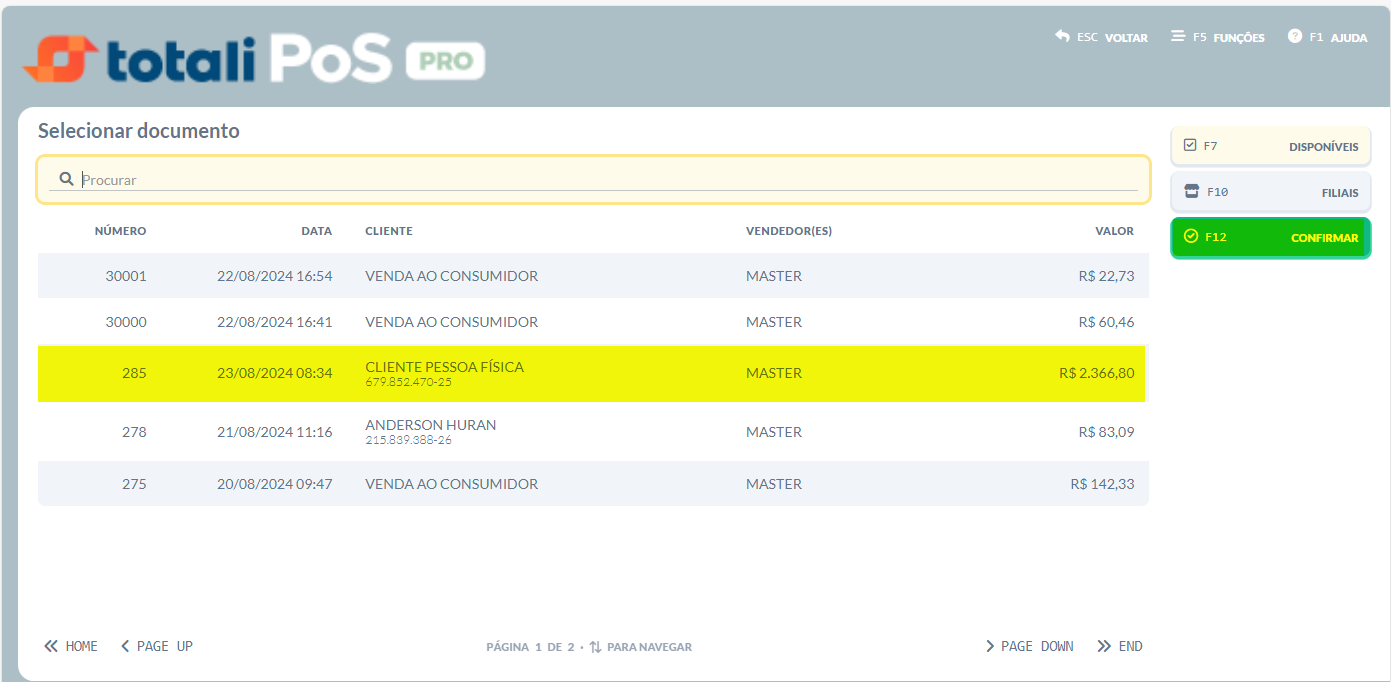This screenshot has height=682, width=1391.
Task: Jump to last page with END
Action: [x=1120, y=646]
